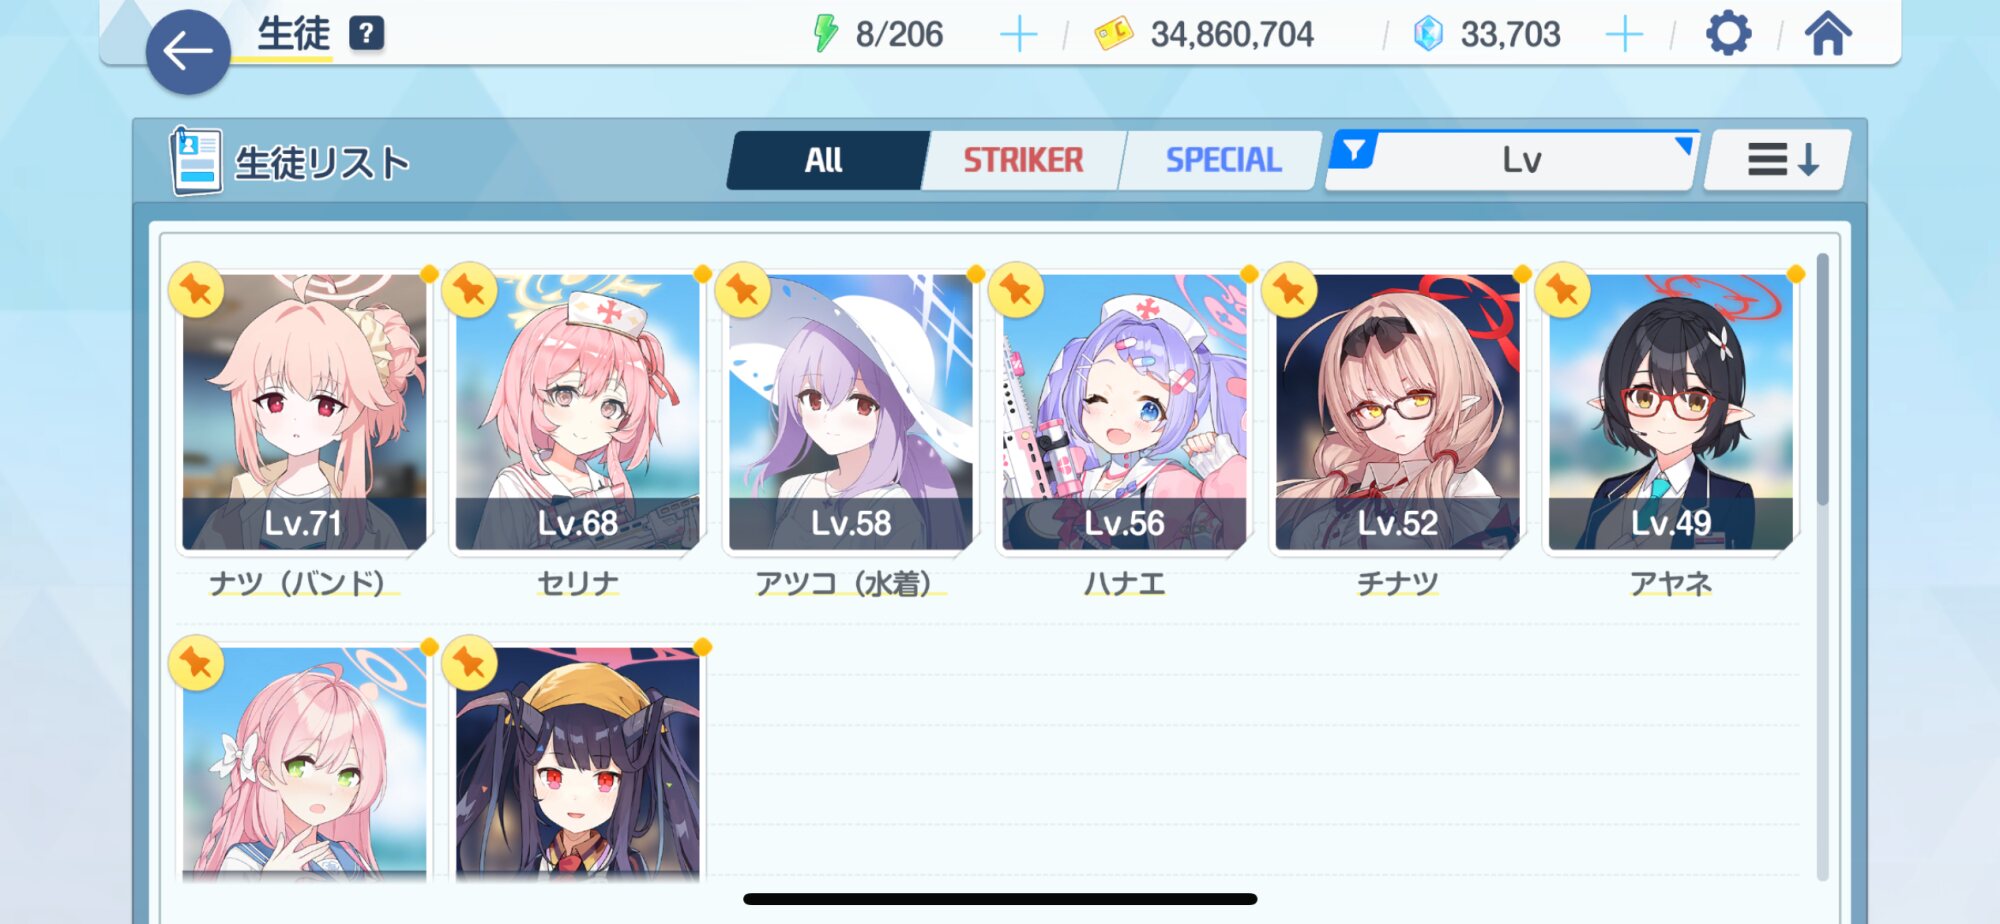The image size is (2000, 924).
Task: Tap the credits coin icon
Action: 1114,34
